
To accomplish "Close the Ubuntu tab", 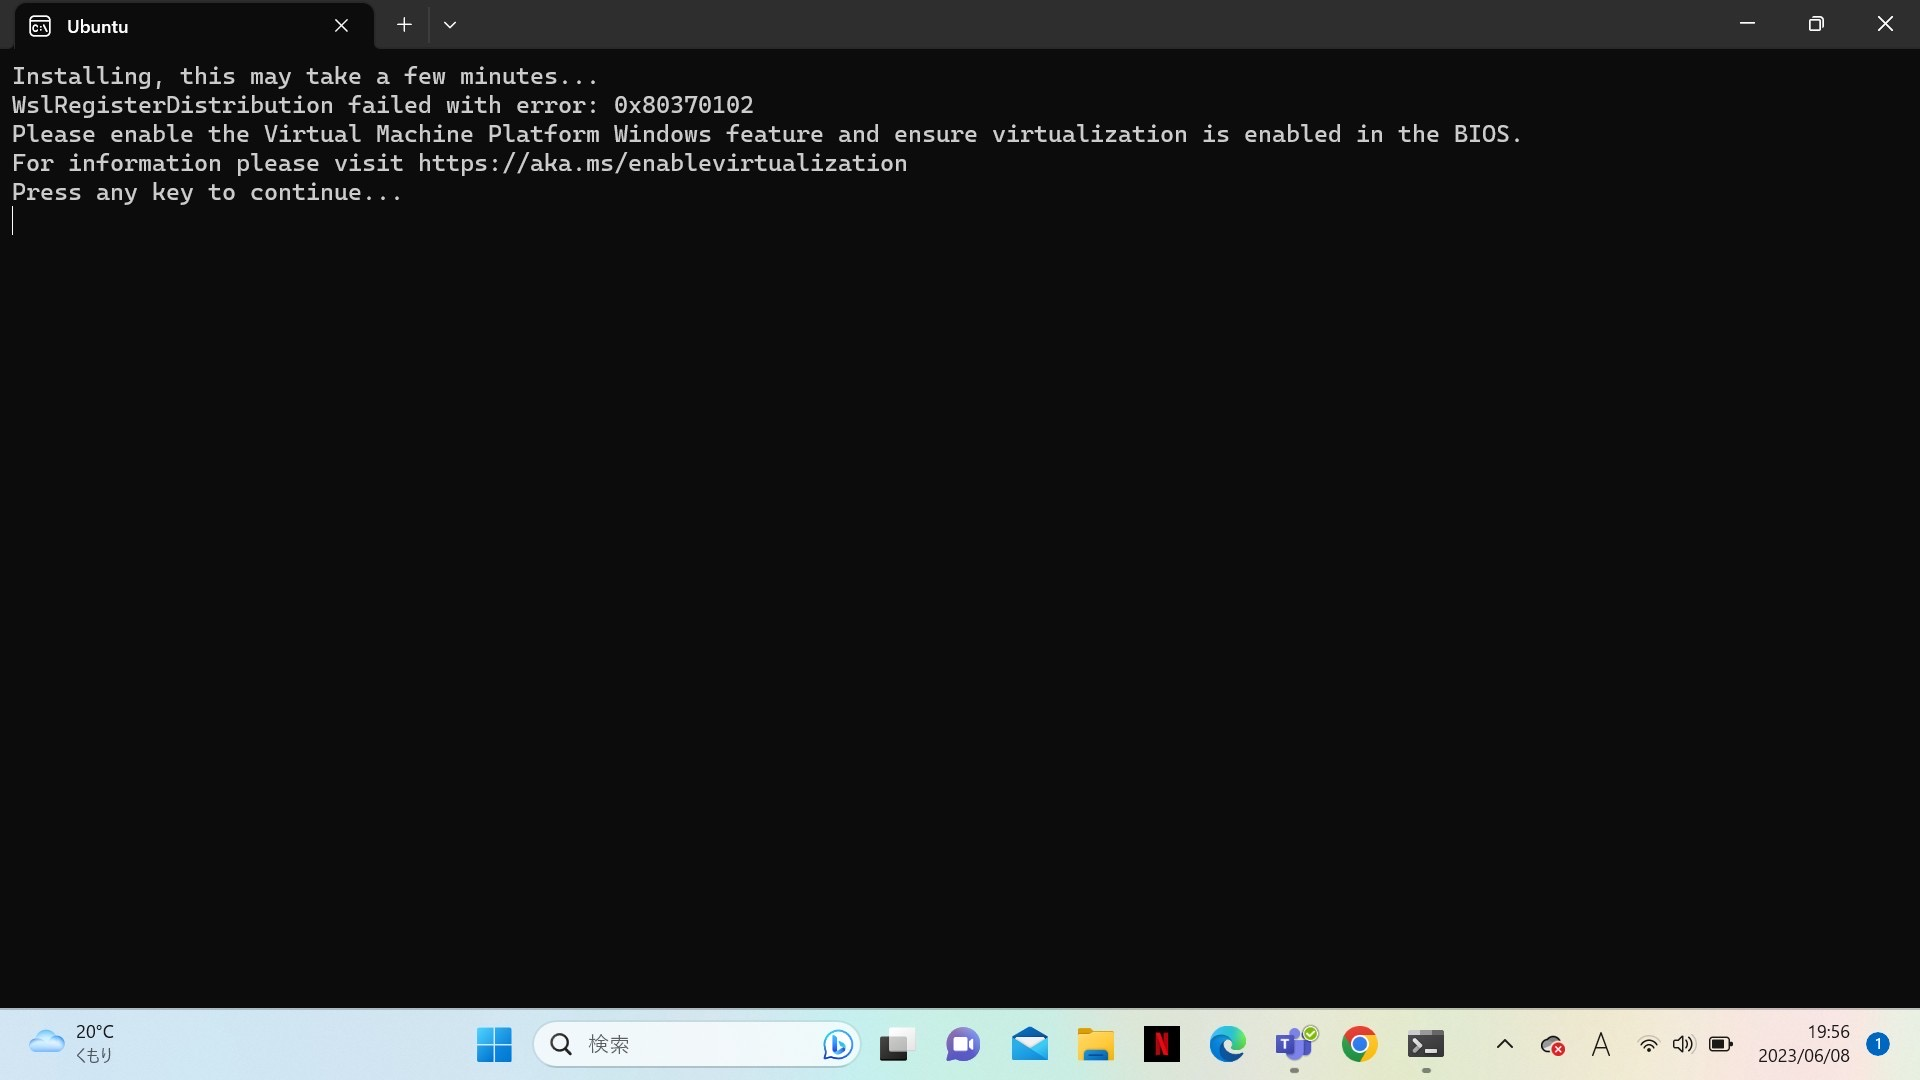I will tap(341, 26).
